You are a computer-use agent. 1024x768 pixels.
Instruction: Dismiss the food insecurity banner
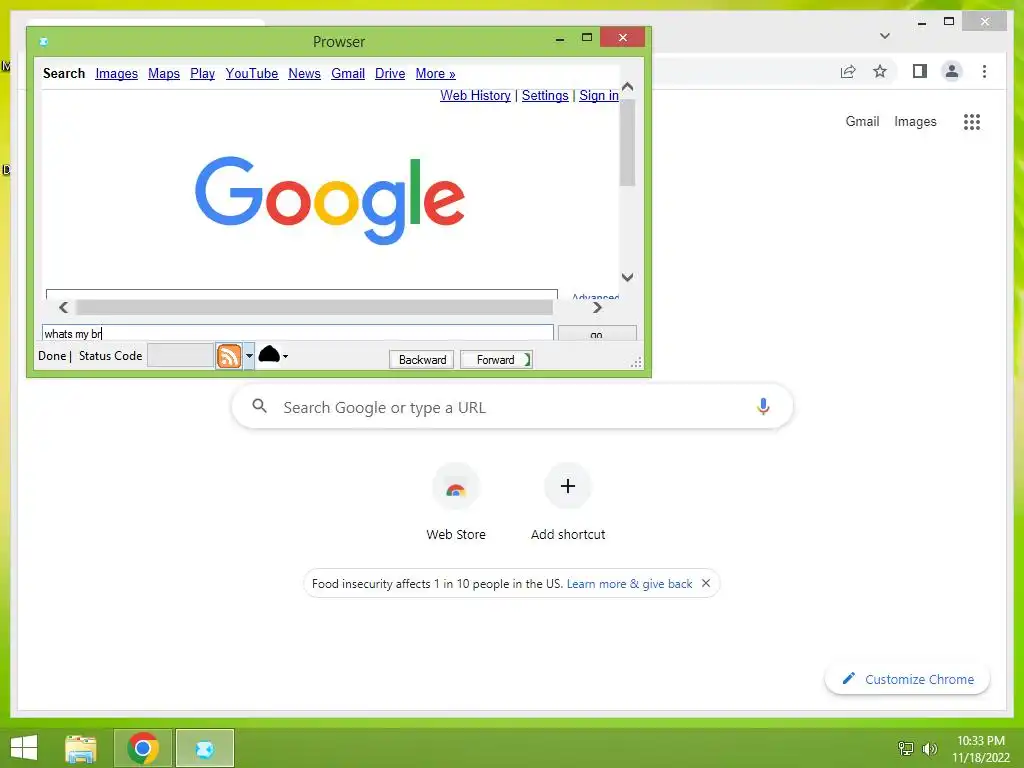pyautogui.click(x=706, y=583)
